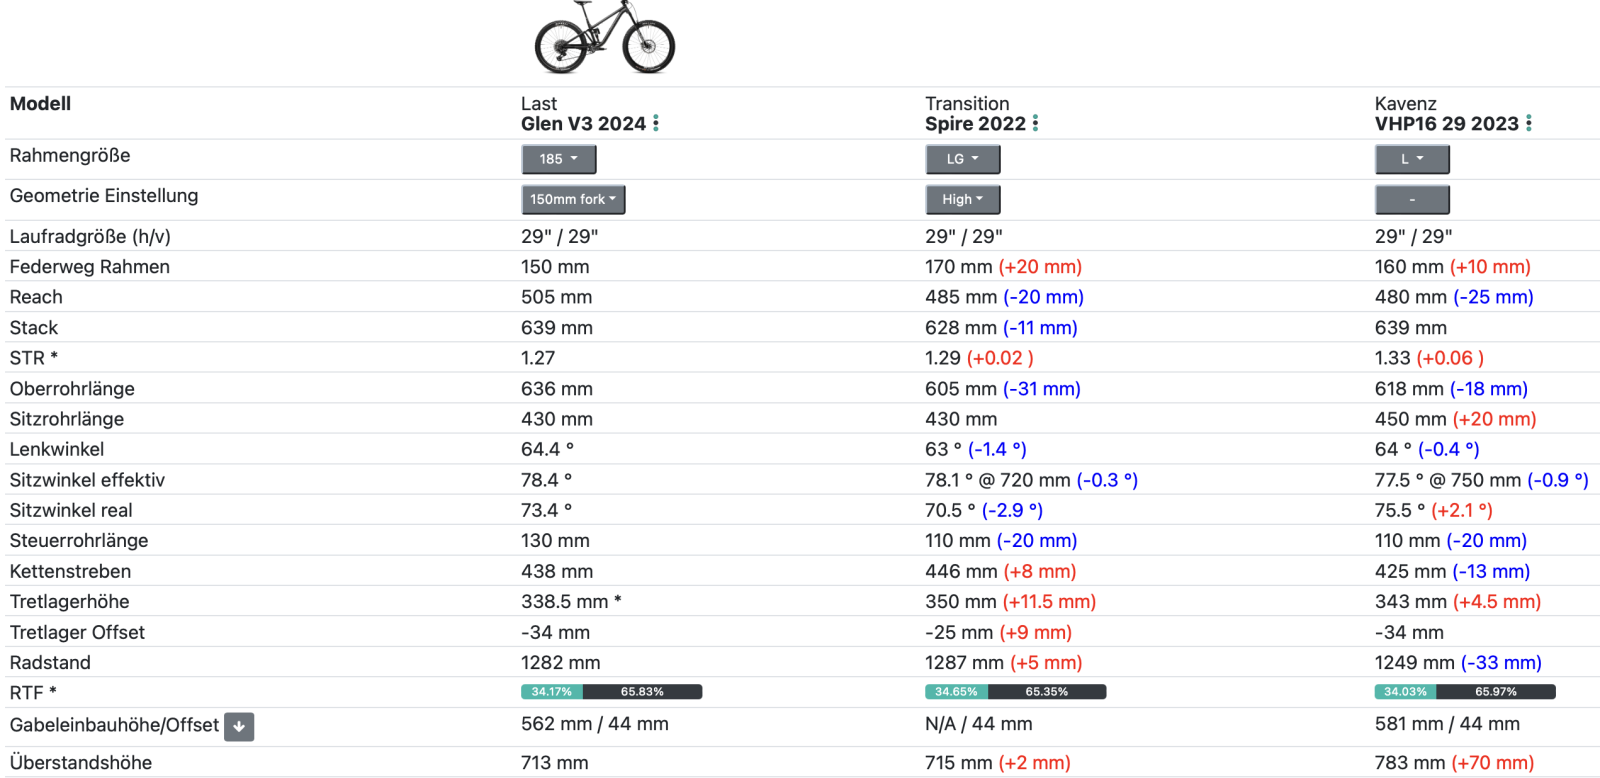Click the 34.03% RTF bar segment for Kavenz
This screenshot has width=1600, height=778.
[1405, 692]
